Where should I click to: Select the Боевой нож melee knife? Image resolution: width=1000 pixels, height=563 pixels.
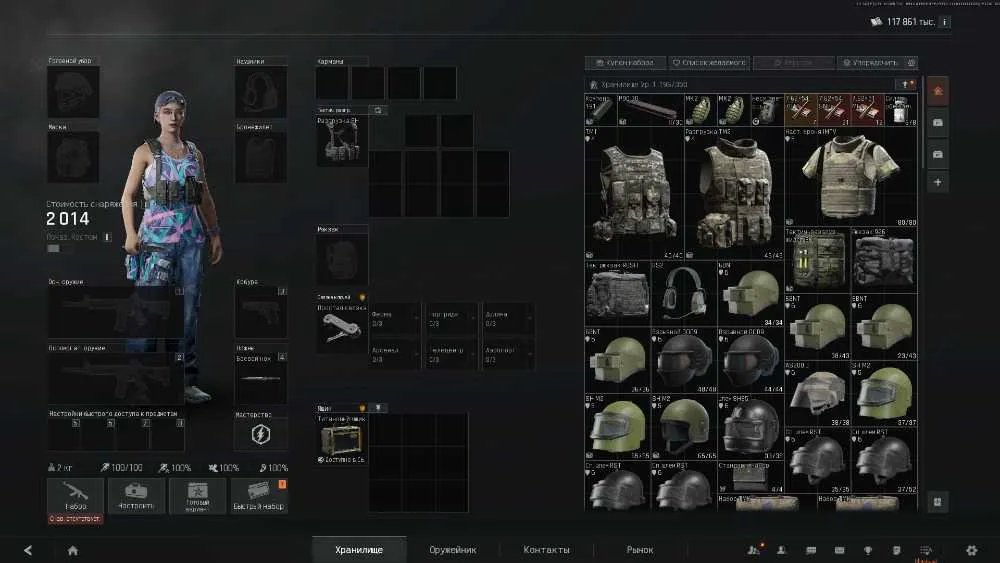(x=261, y=379)
